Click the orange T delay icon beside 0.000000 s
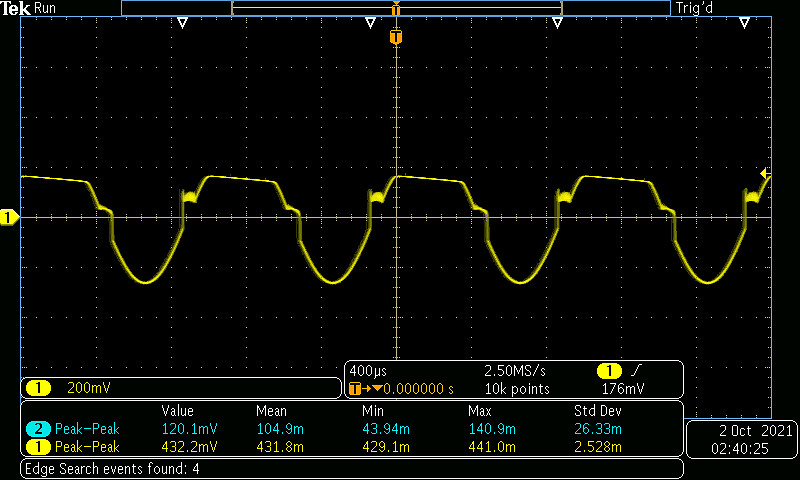This screenshot has width=800, height=480. (x=355, y=389)
